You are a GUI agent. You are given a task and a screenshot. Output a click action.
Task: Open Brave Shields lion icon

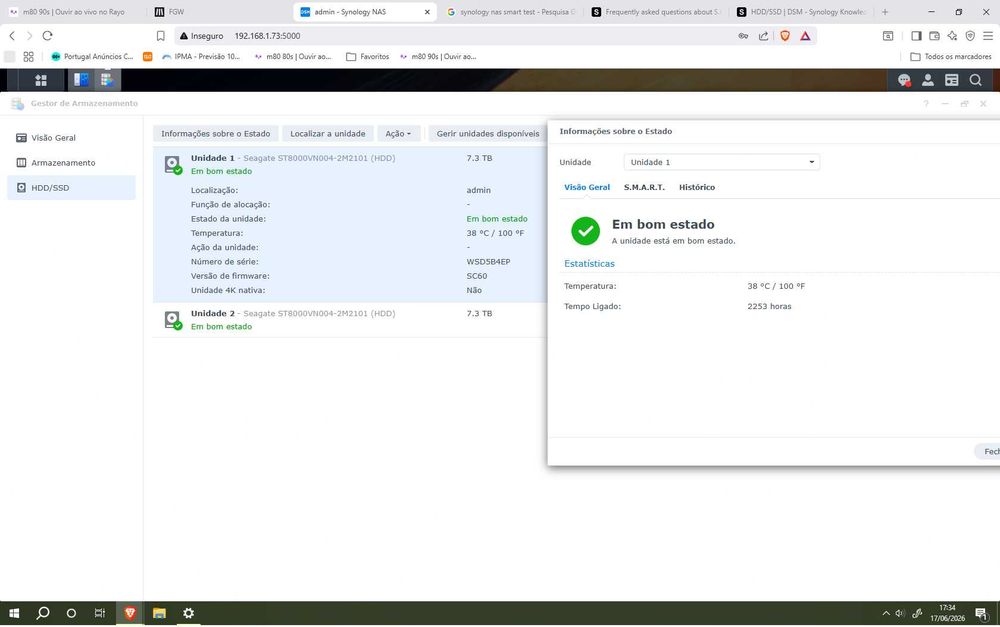tap(785, 36)
